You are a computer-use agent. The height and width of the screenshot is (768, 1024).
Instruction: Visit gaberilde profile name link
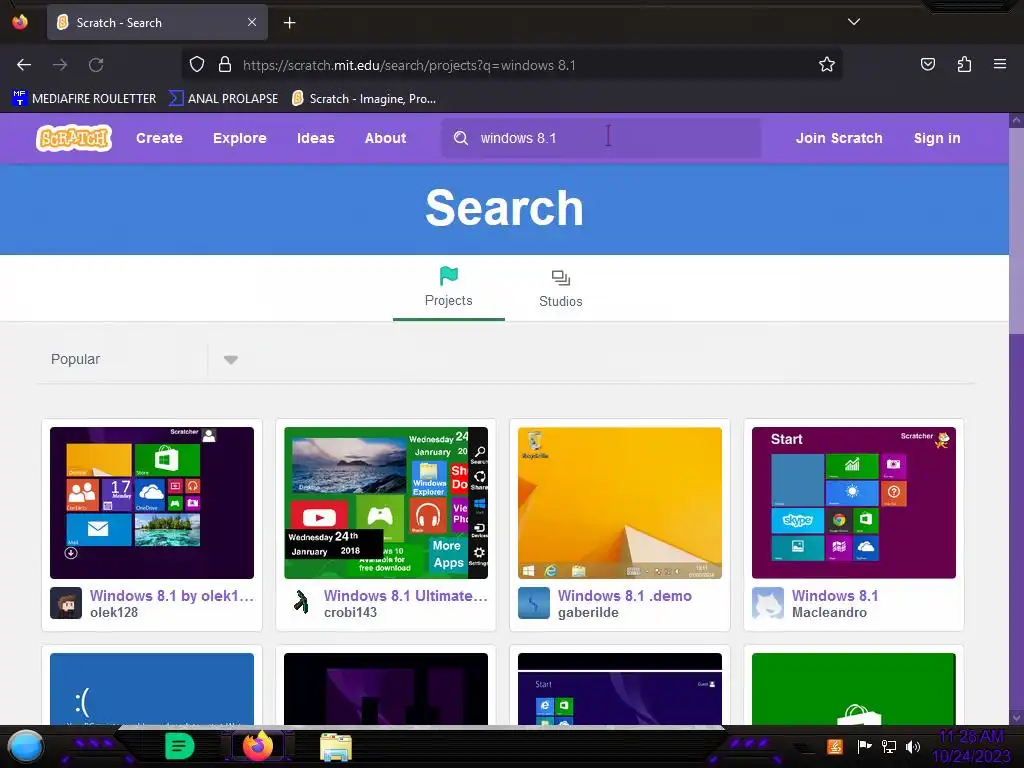click(588, 613)
